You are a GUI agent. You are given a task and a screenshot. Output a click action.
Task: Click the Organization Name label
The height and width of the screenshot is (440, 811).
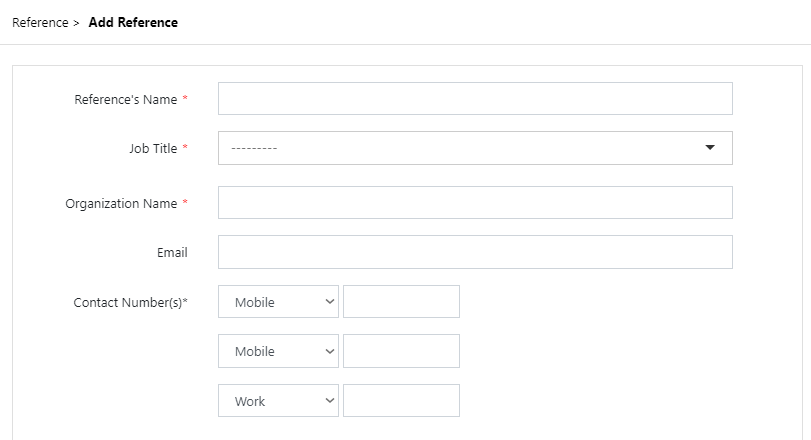(120, 204)
